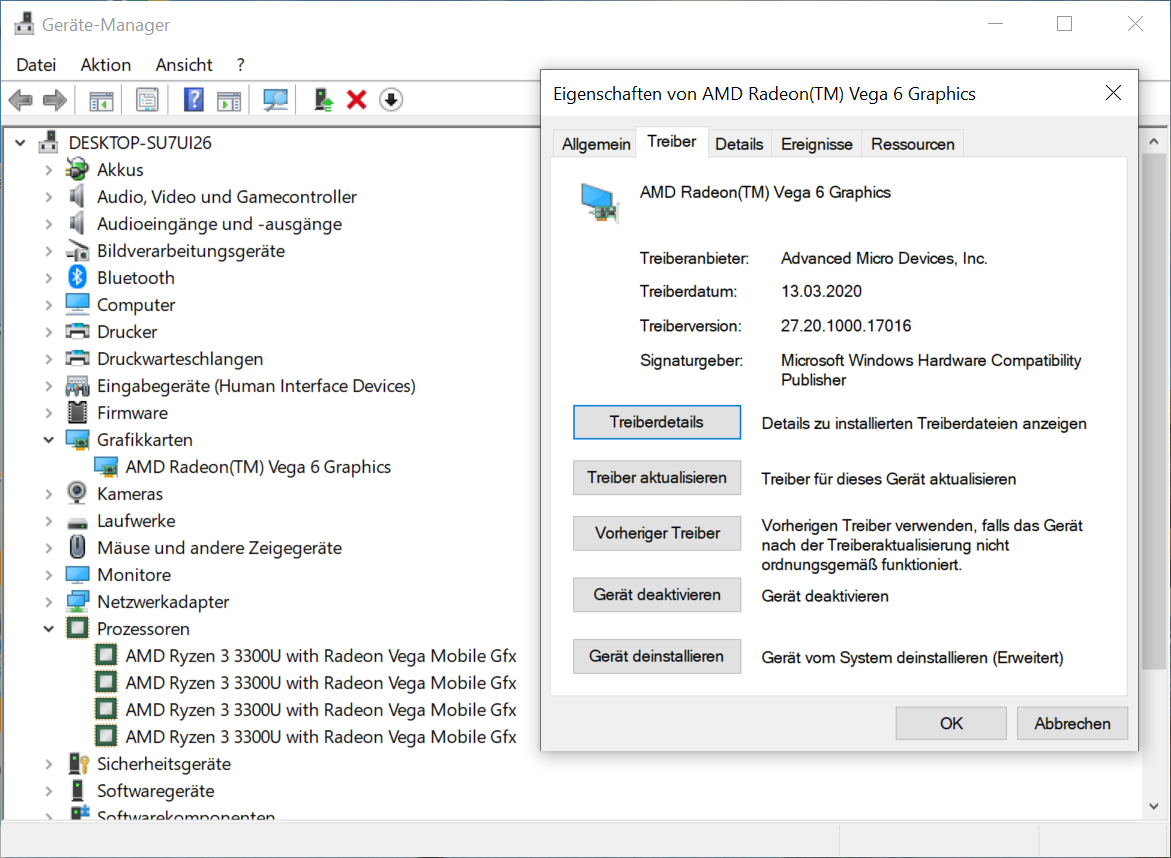Image resolution: width=1171 pixels, height=858 pixels.
Task: Expand the Firmware category
Action: point(49,413)
